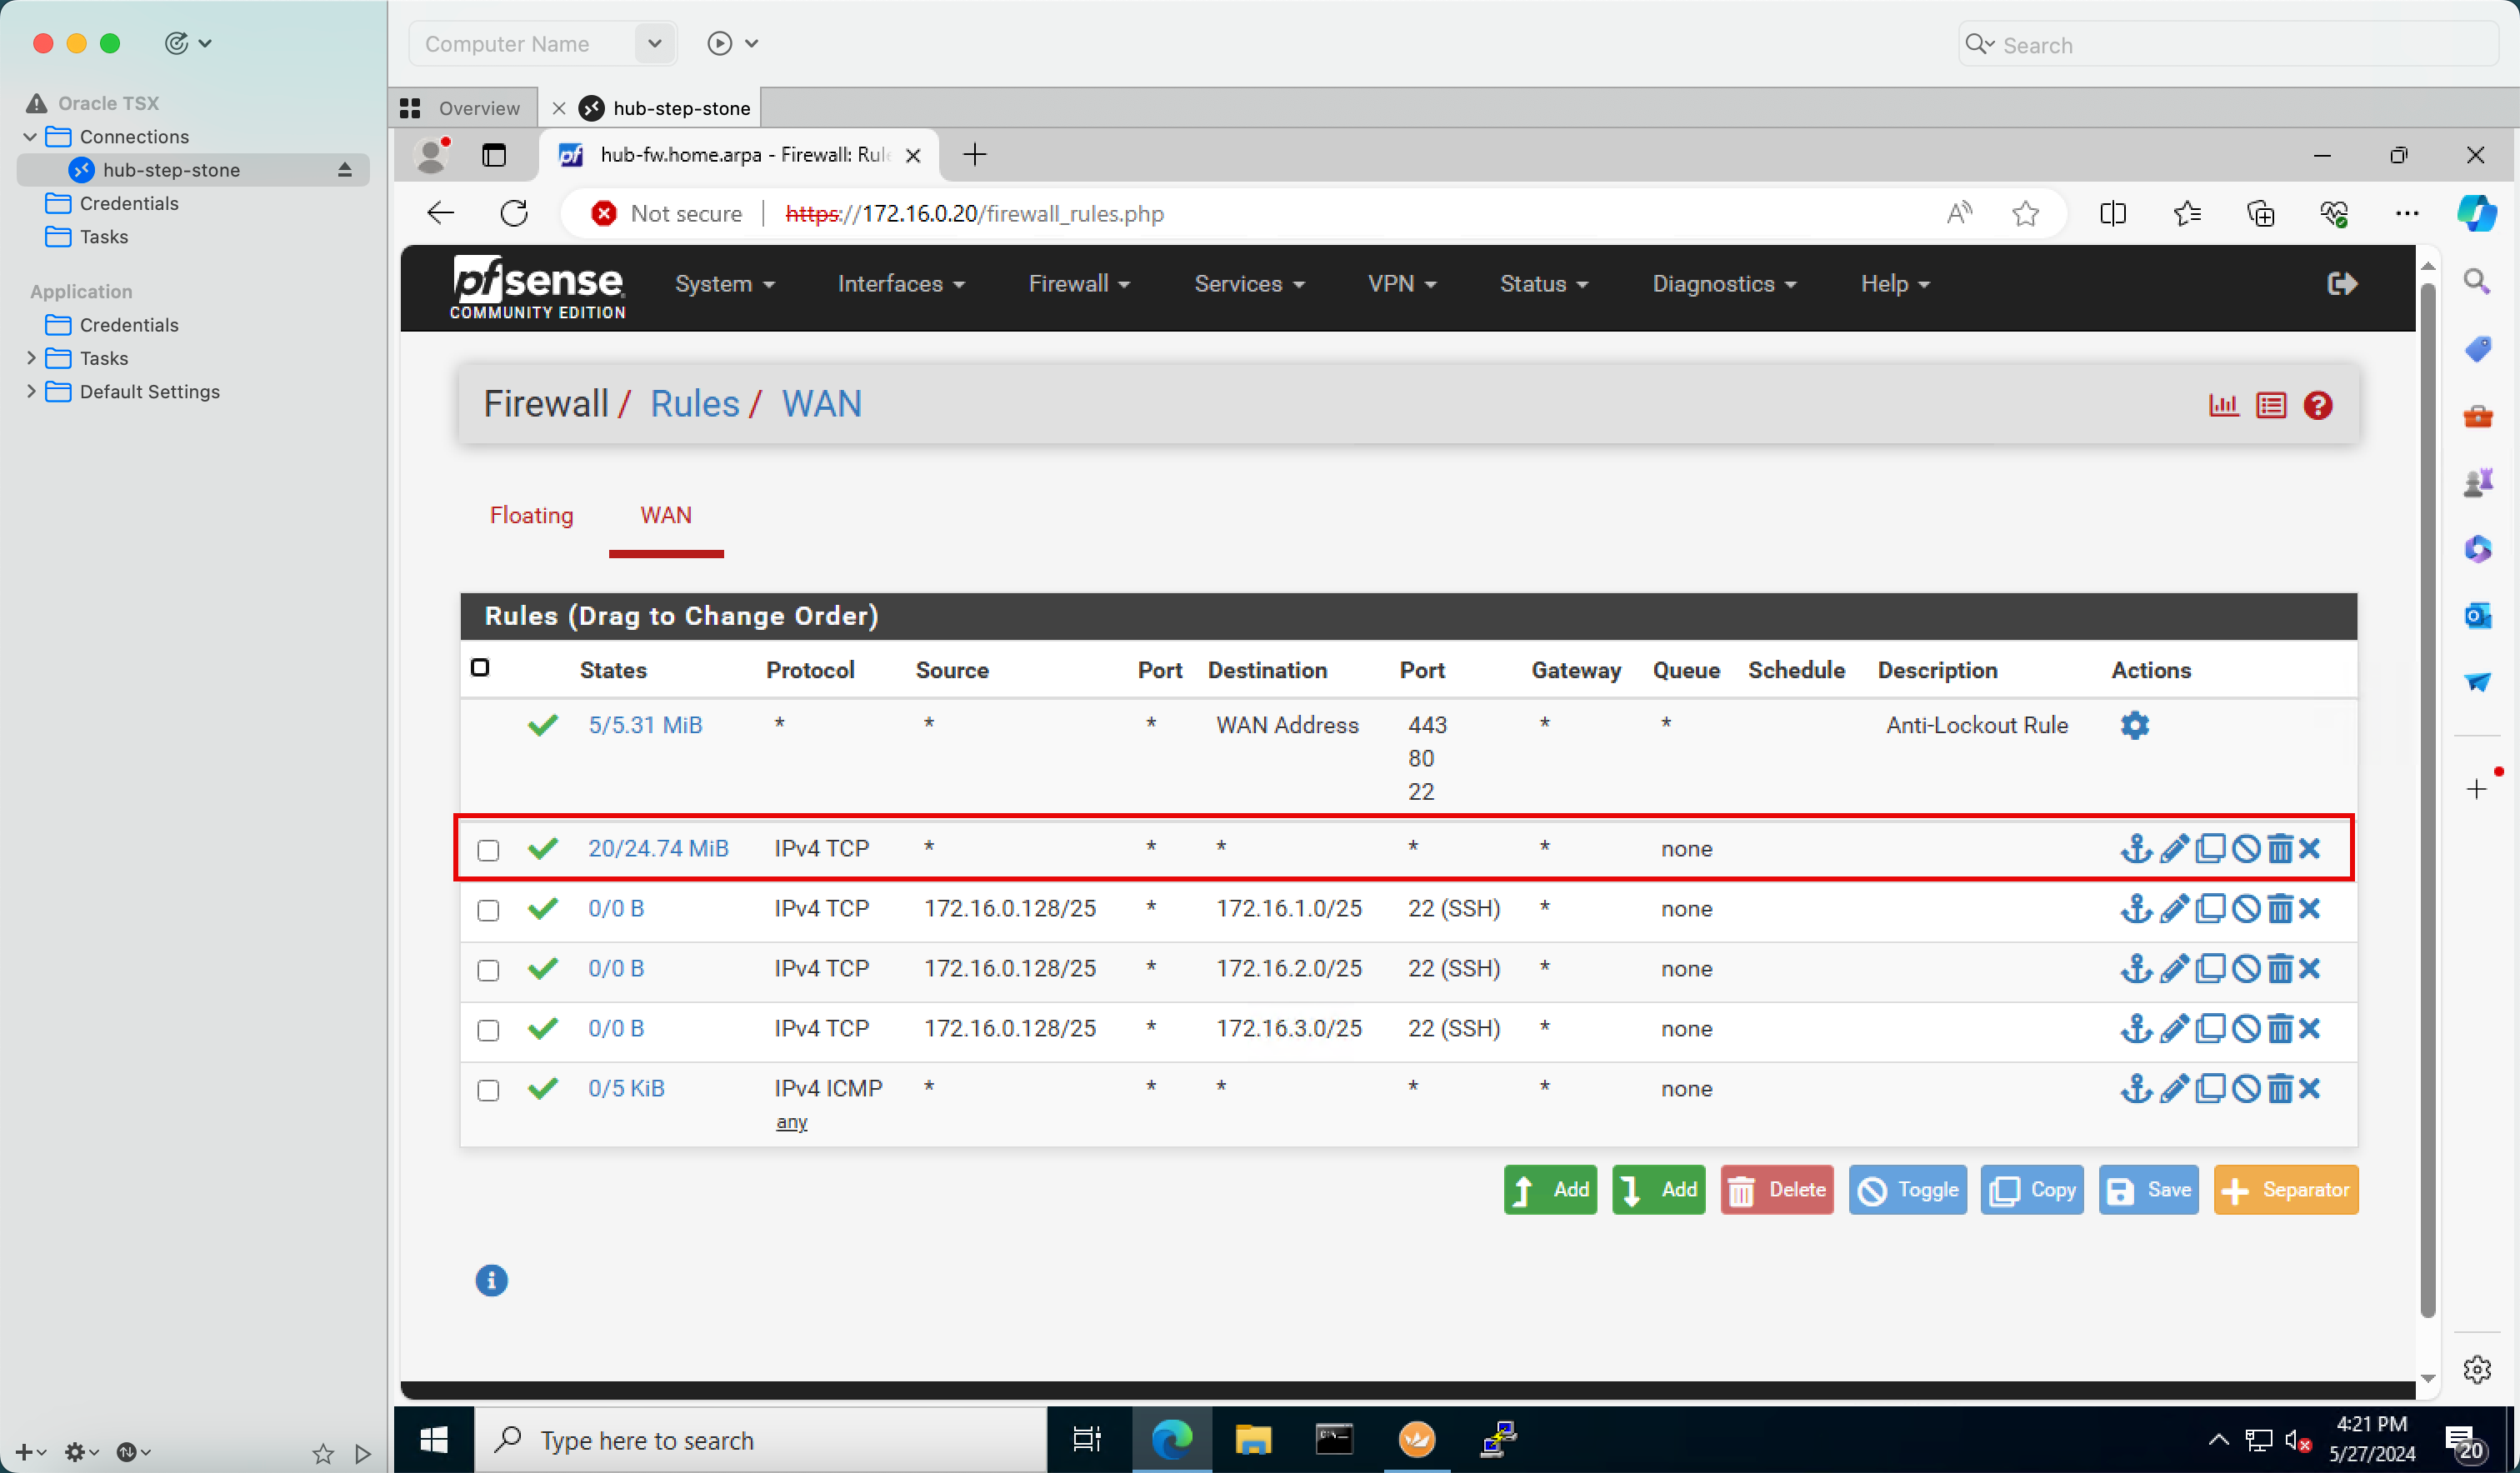This screenshot has width=2520, height=1473.
Task: Click the browser address bar URL
Action: click(x=975, y=214)
